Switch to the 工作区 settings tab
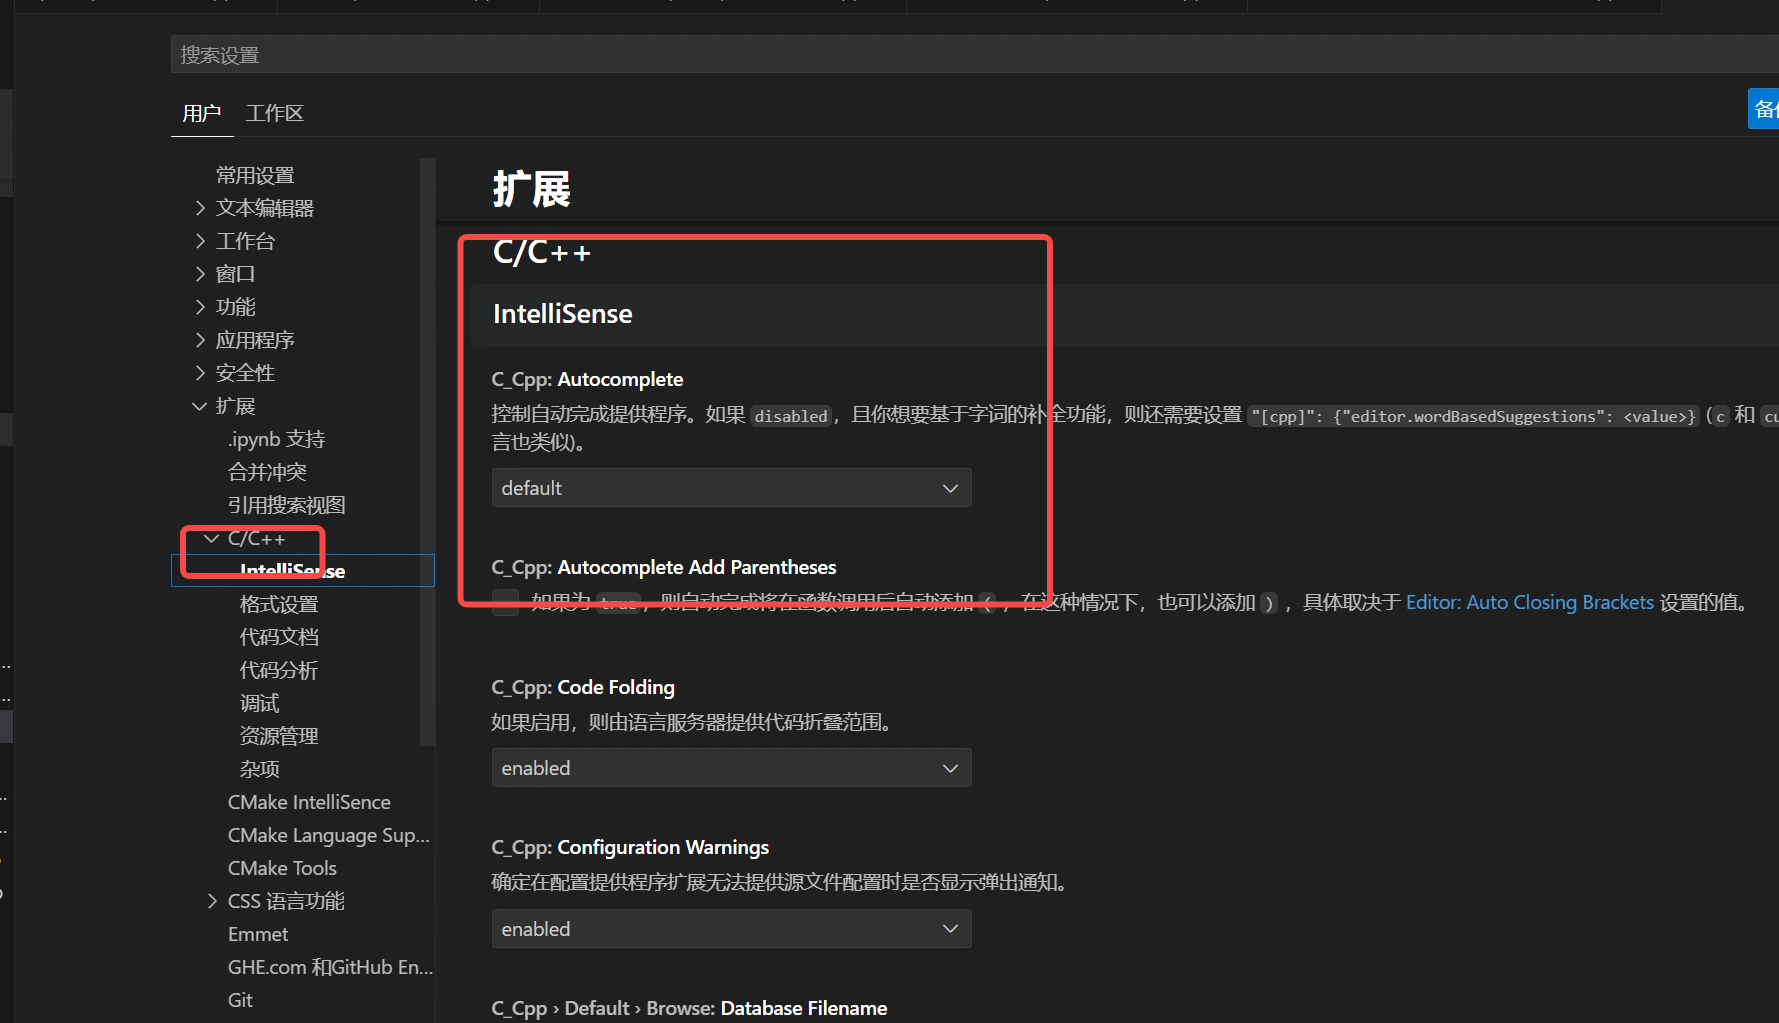The image size is (1779, 1023). [274, 113]
